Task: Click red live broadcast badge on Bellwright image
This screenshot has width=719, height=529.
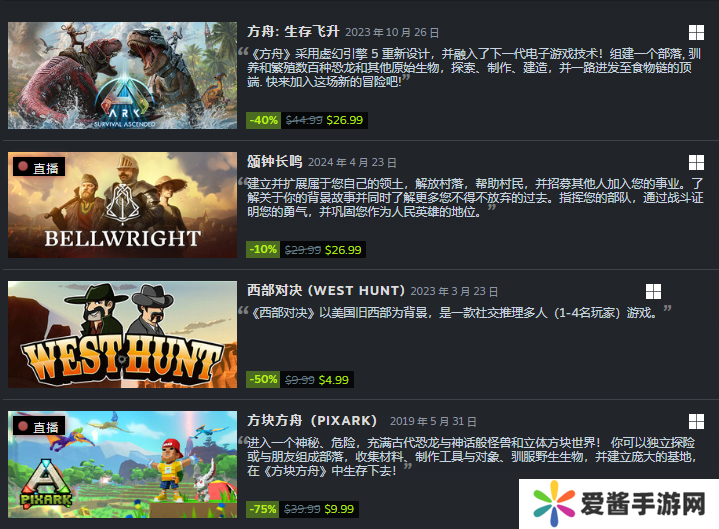Action: click(39, 167)
